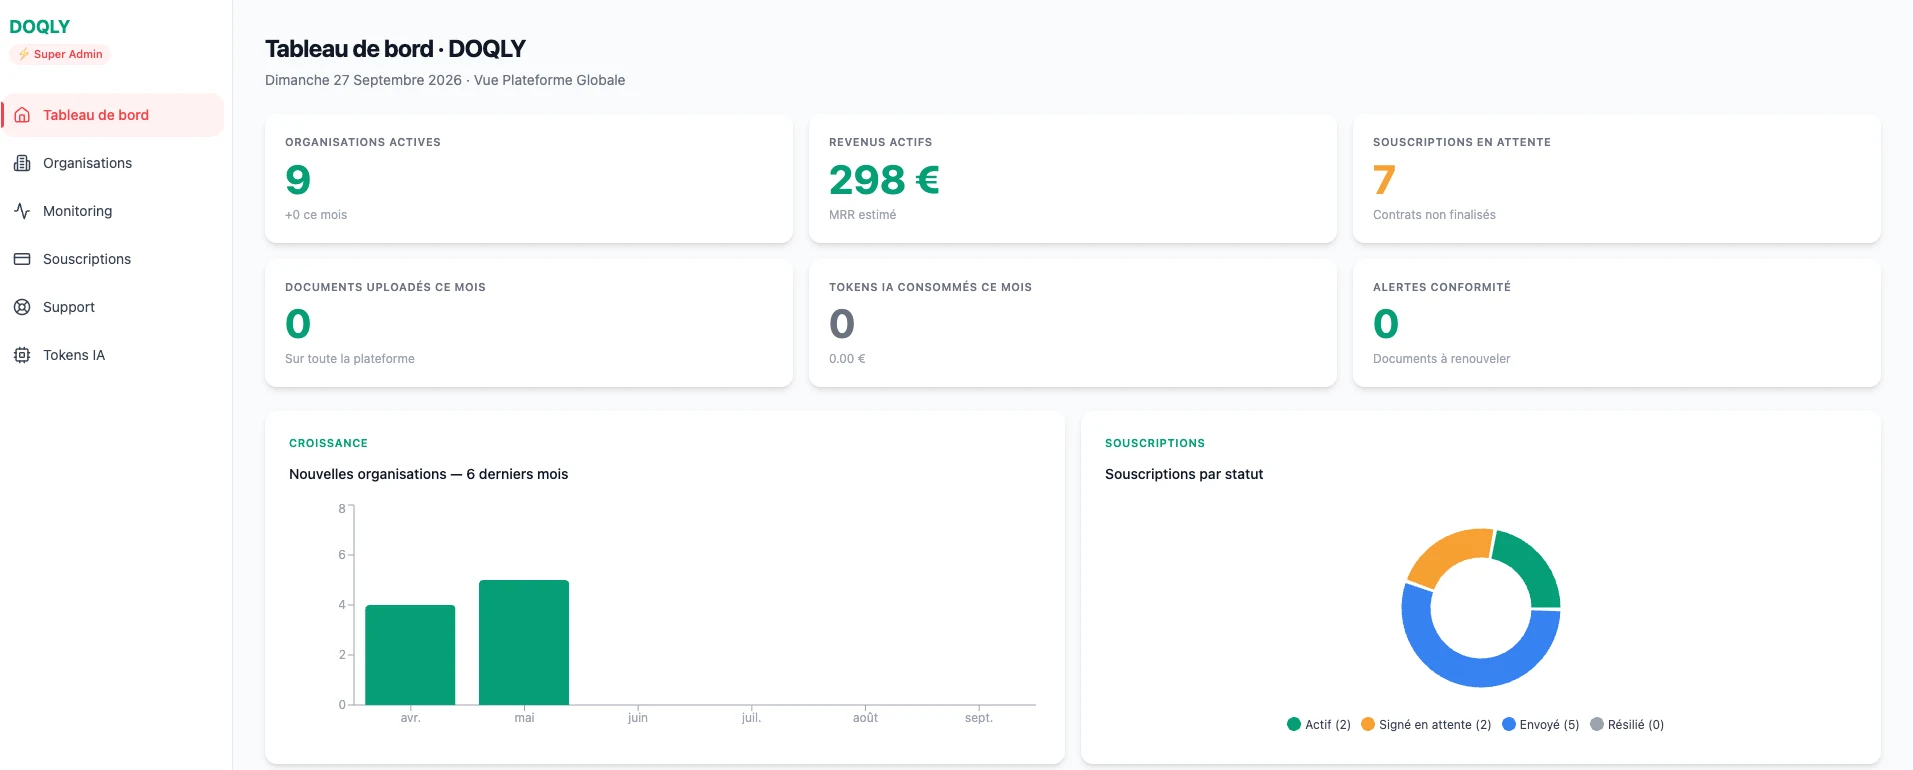Toggle the Actif (2) legend item
1913x770 pixels.
pyautogui.click(x=1319, y=725)
